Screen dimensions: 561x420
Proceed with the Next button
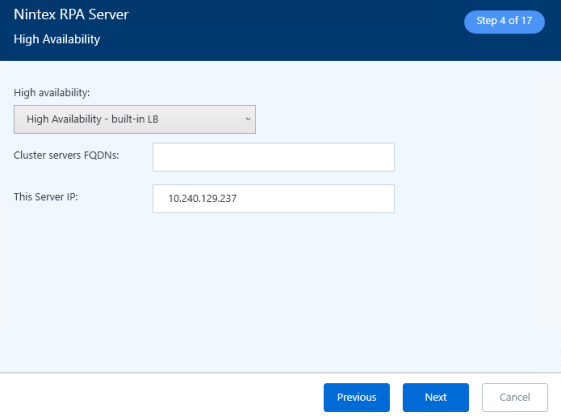point(436,397)
